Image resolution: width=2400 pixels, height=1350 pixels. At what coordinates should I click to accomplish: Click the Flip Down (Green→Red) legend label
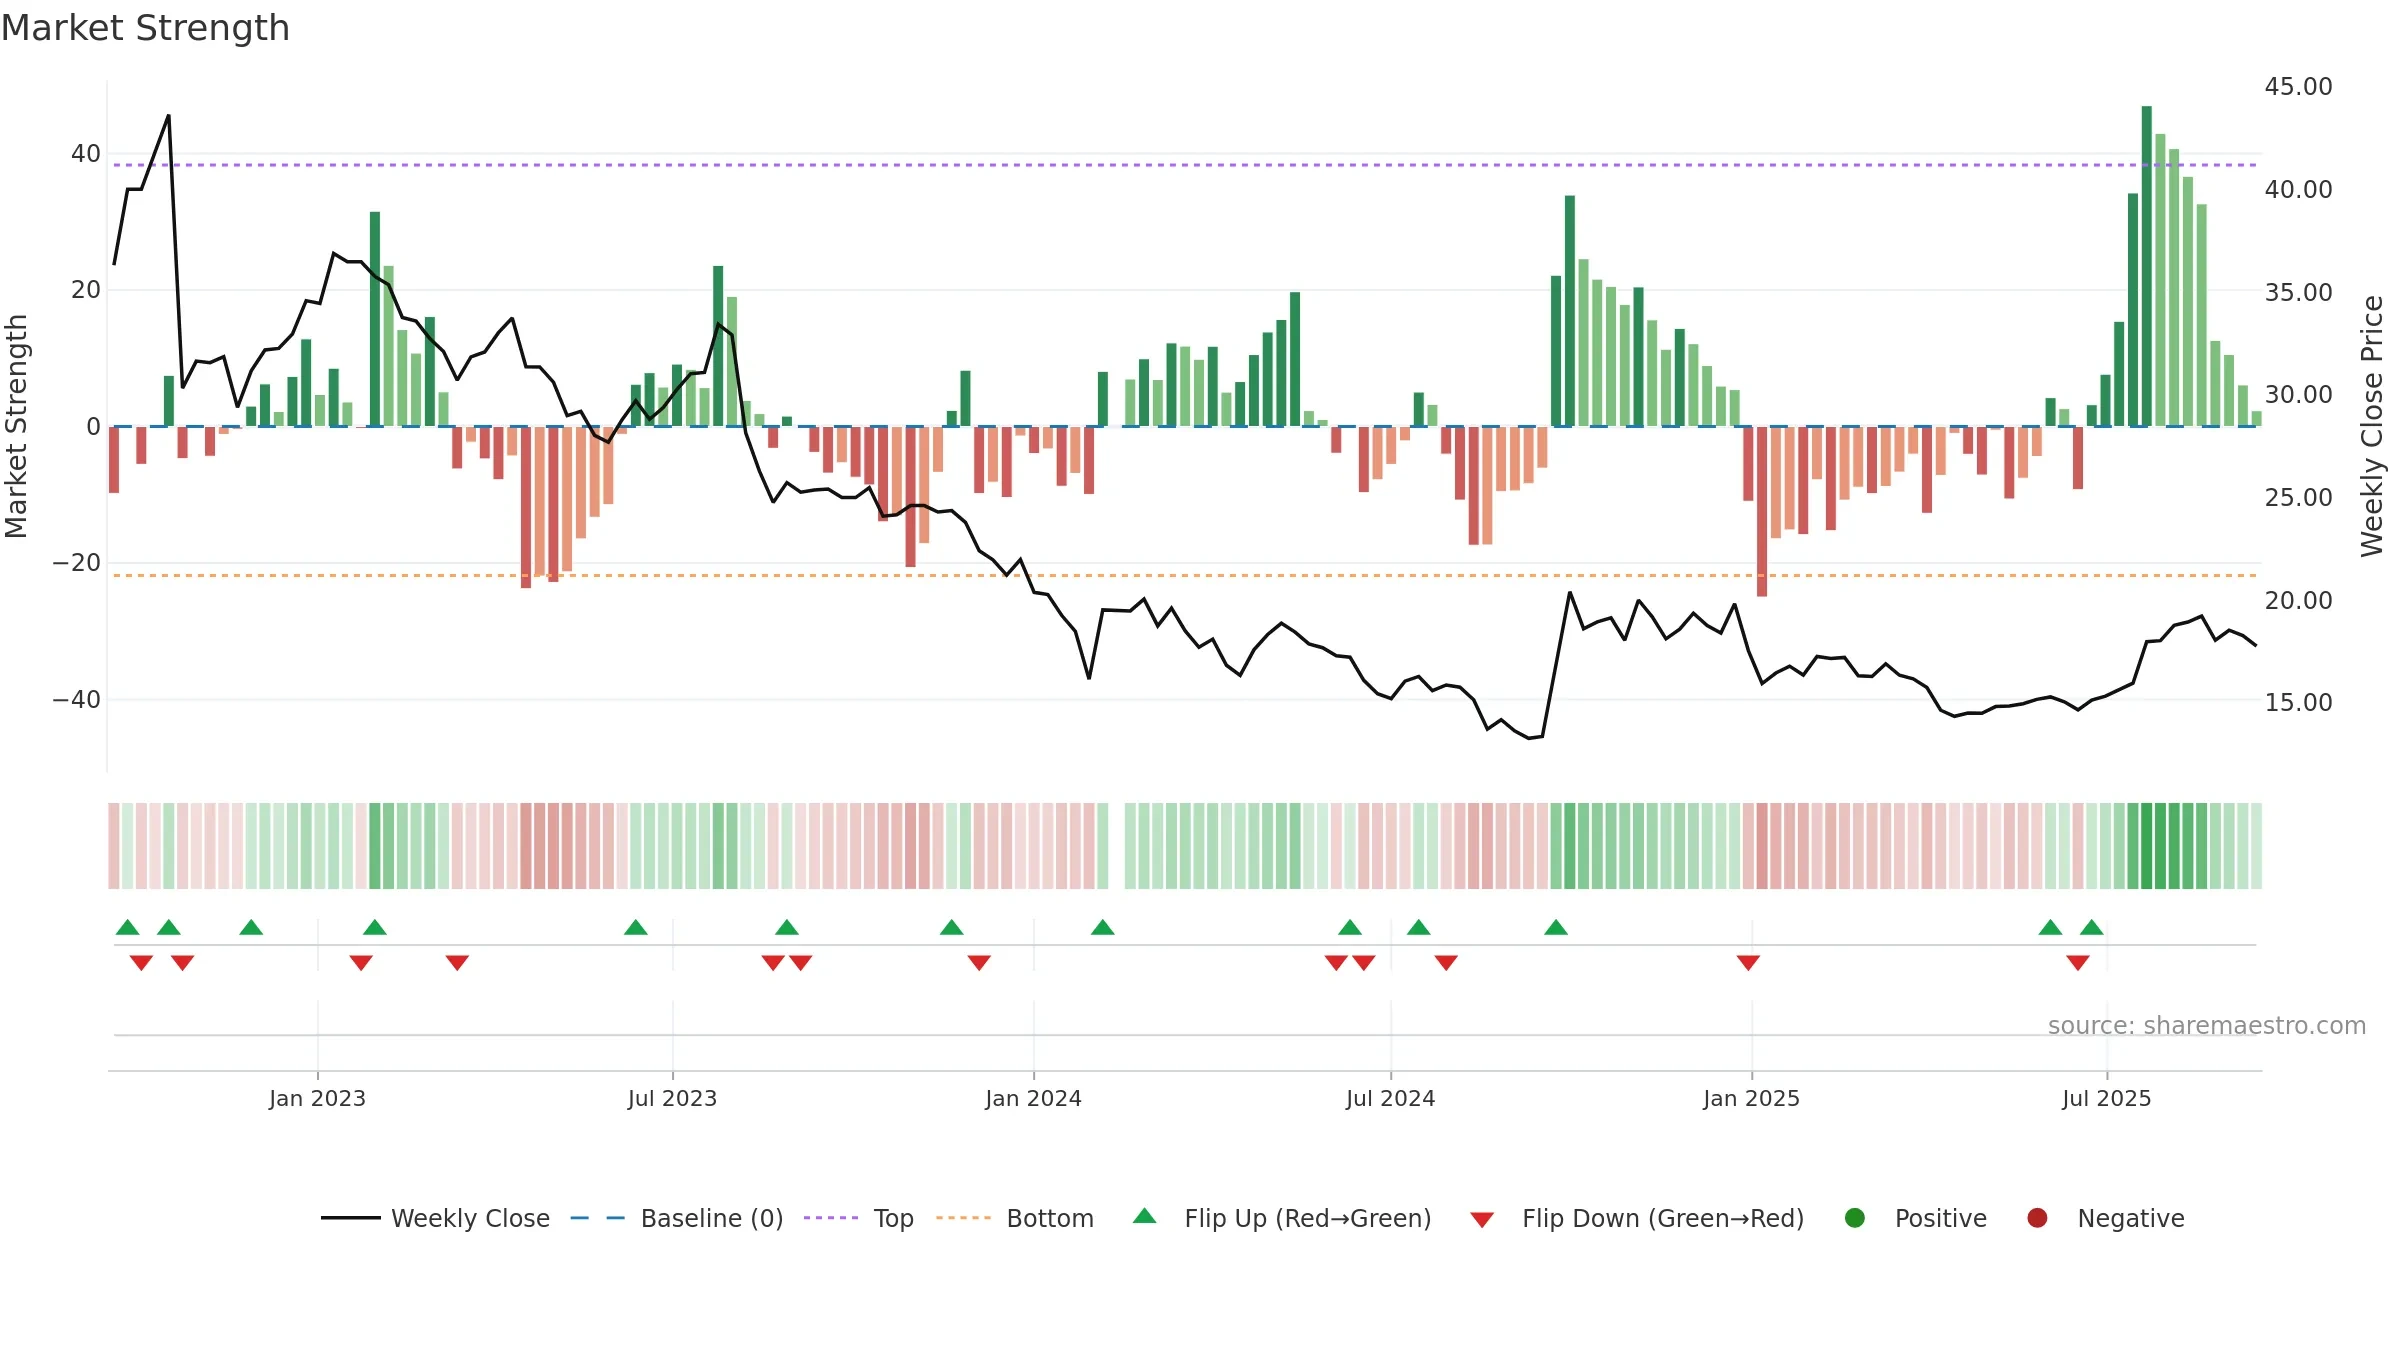[1663, 1218]
